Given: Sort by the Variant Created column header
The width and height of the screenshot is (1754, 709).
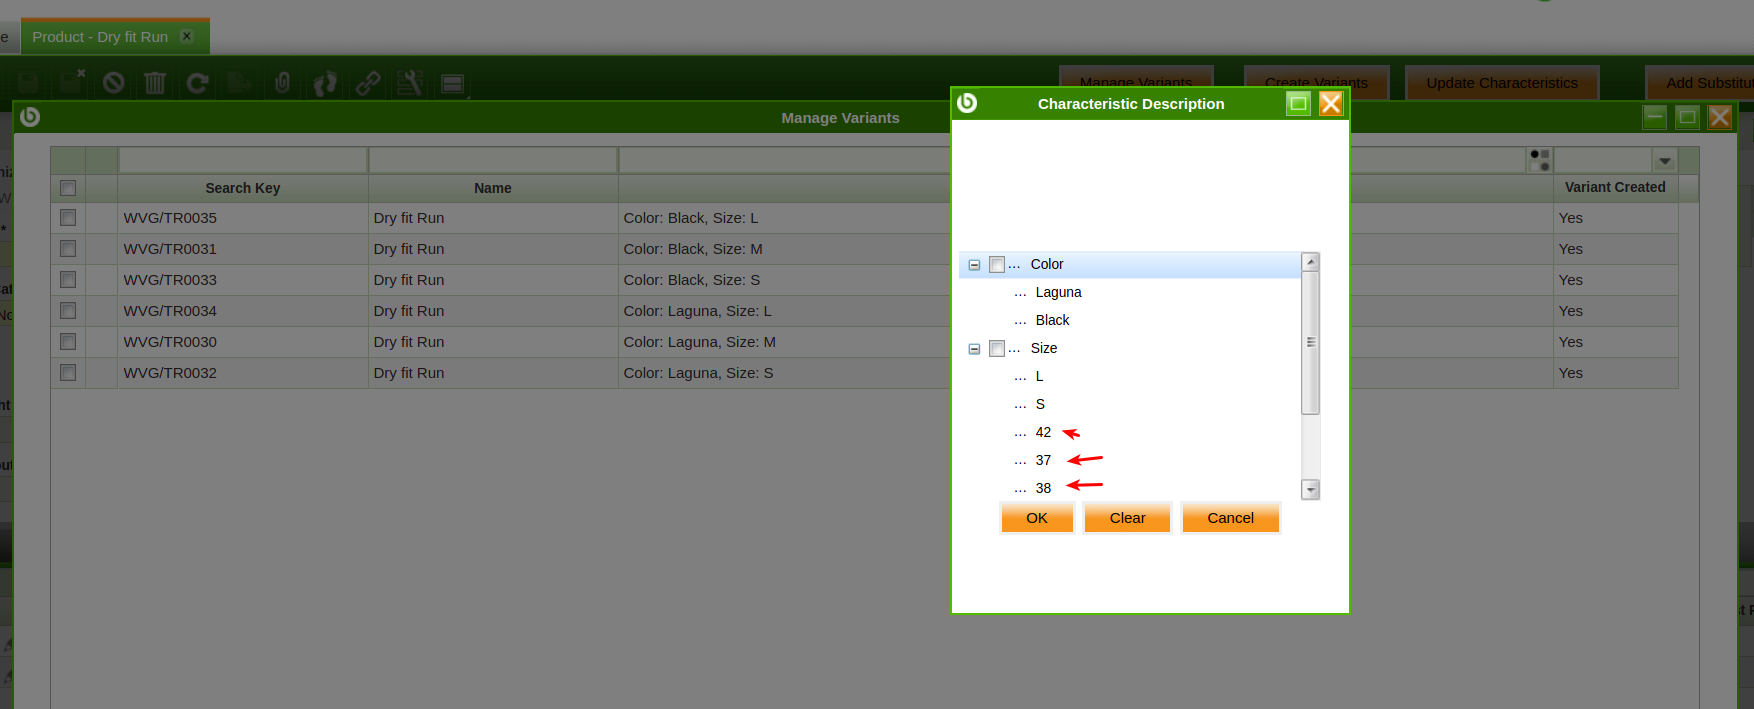Looking at the screenshot, I should (1615, 187).
